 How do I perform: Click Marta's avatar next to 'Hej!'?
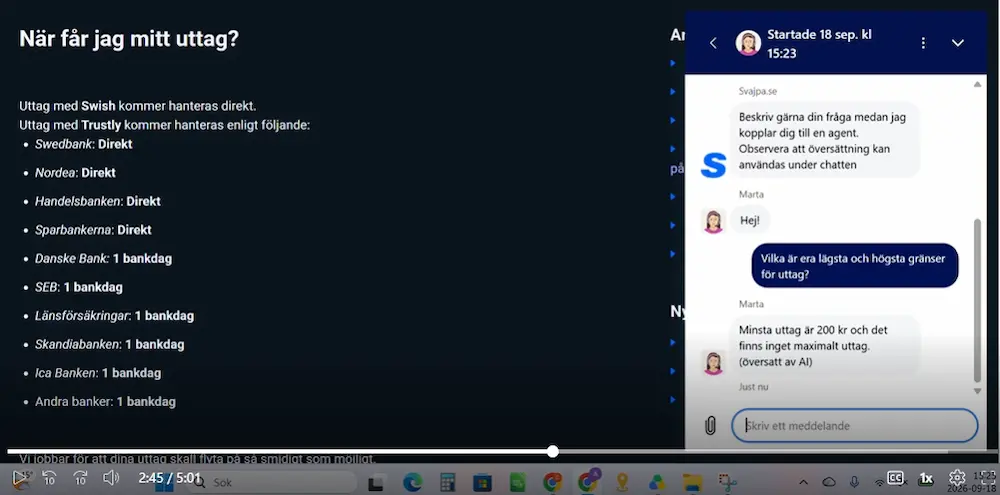point(713,221)
